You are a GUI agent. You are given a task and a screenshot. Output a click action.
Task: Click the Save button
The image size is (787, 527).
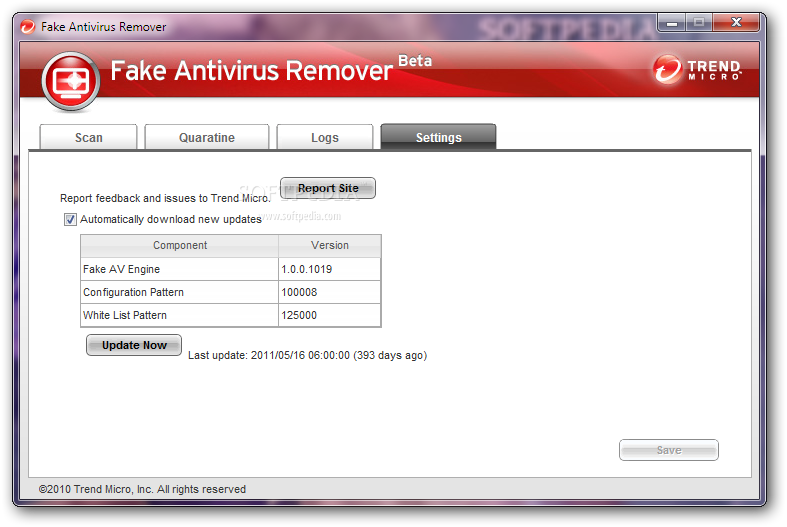(669, 450)
